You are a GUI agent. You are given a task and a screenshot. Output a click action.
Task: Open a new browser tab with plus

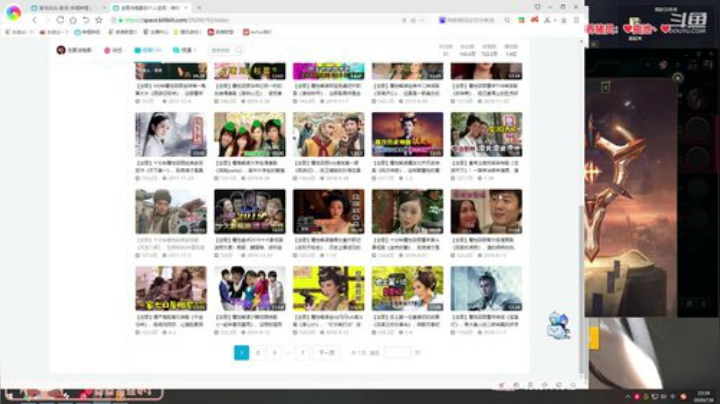(x=199, y=8)
